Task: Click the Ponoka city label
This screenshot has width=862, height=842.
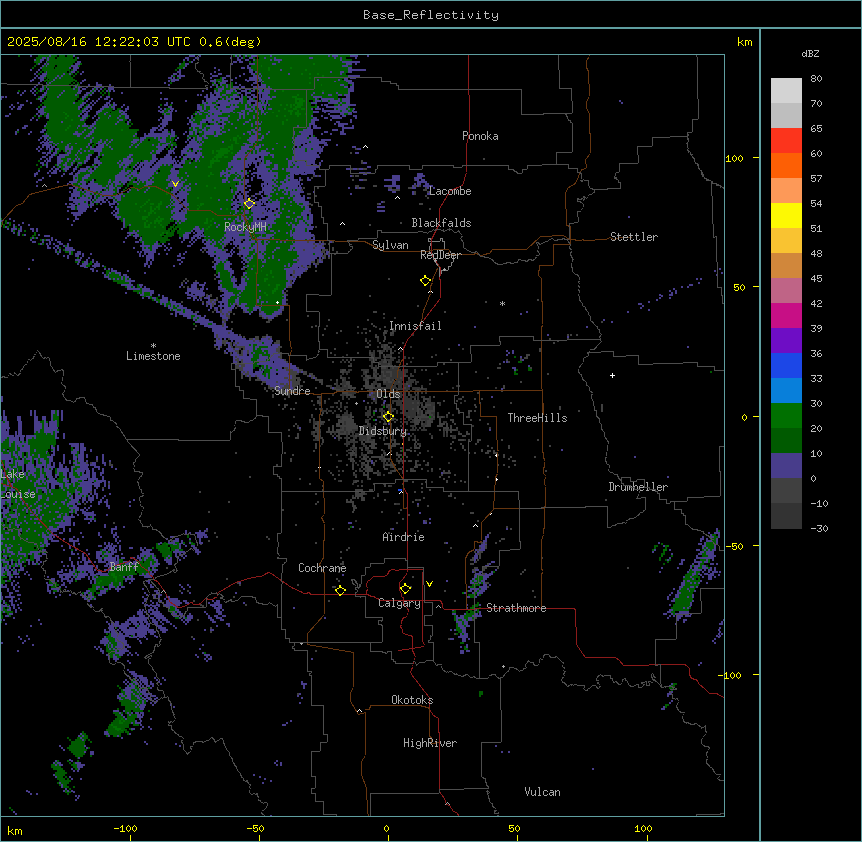Action: [x=480, y=136]
